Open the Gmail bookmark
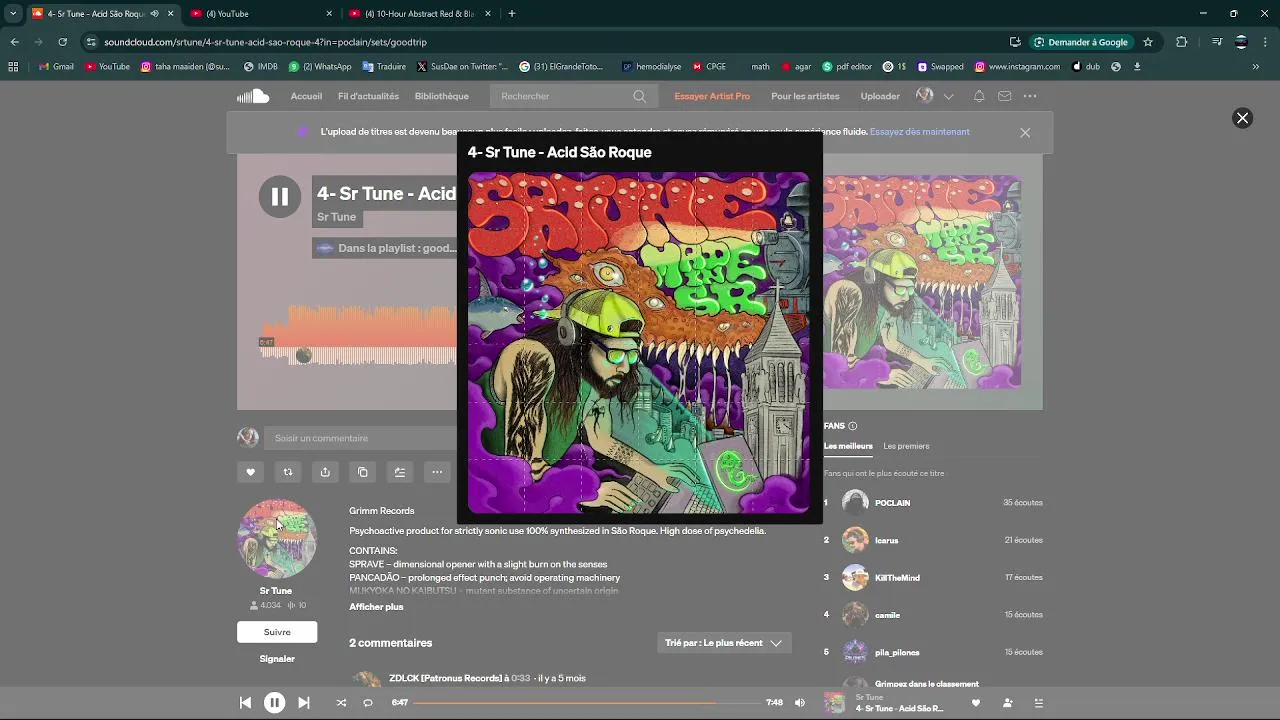This screenshot has height=720, width=1280. (55, 67)
